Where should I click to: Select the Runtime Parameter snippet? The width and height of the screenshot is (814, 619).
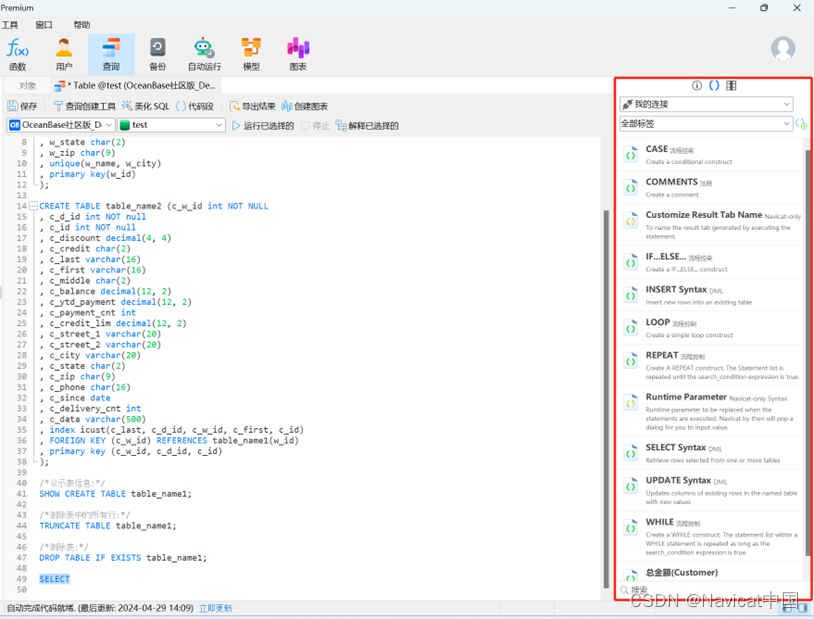tap(710, 411)
